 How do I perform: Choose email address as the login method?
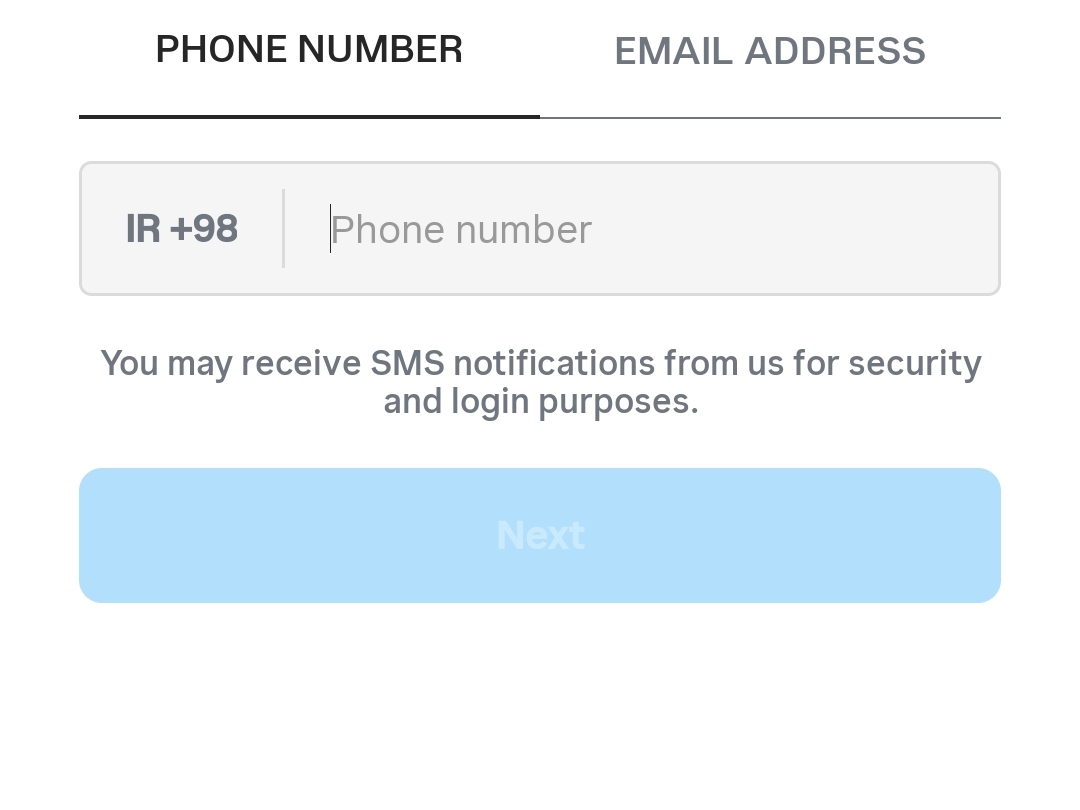pyautogui.click(x=769, y=52)
